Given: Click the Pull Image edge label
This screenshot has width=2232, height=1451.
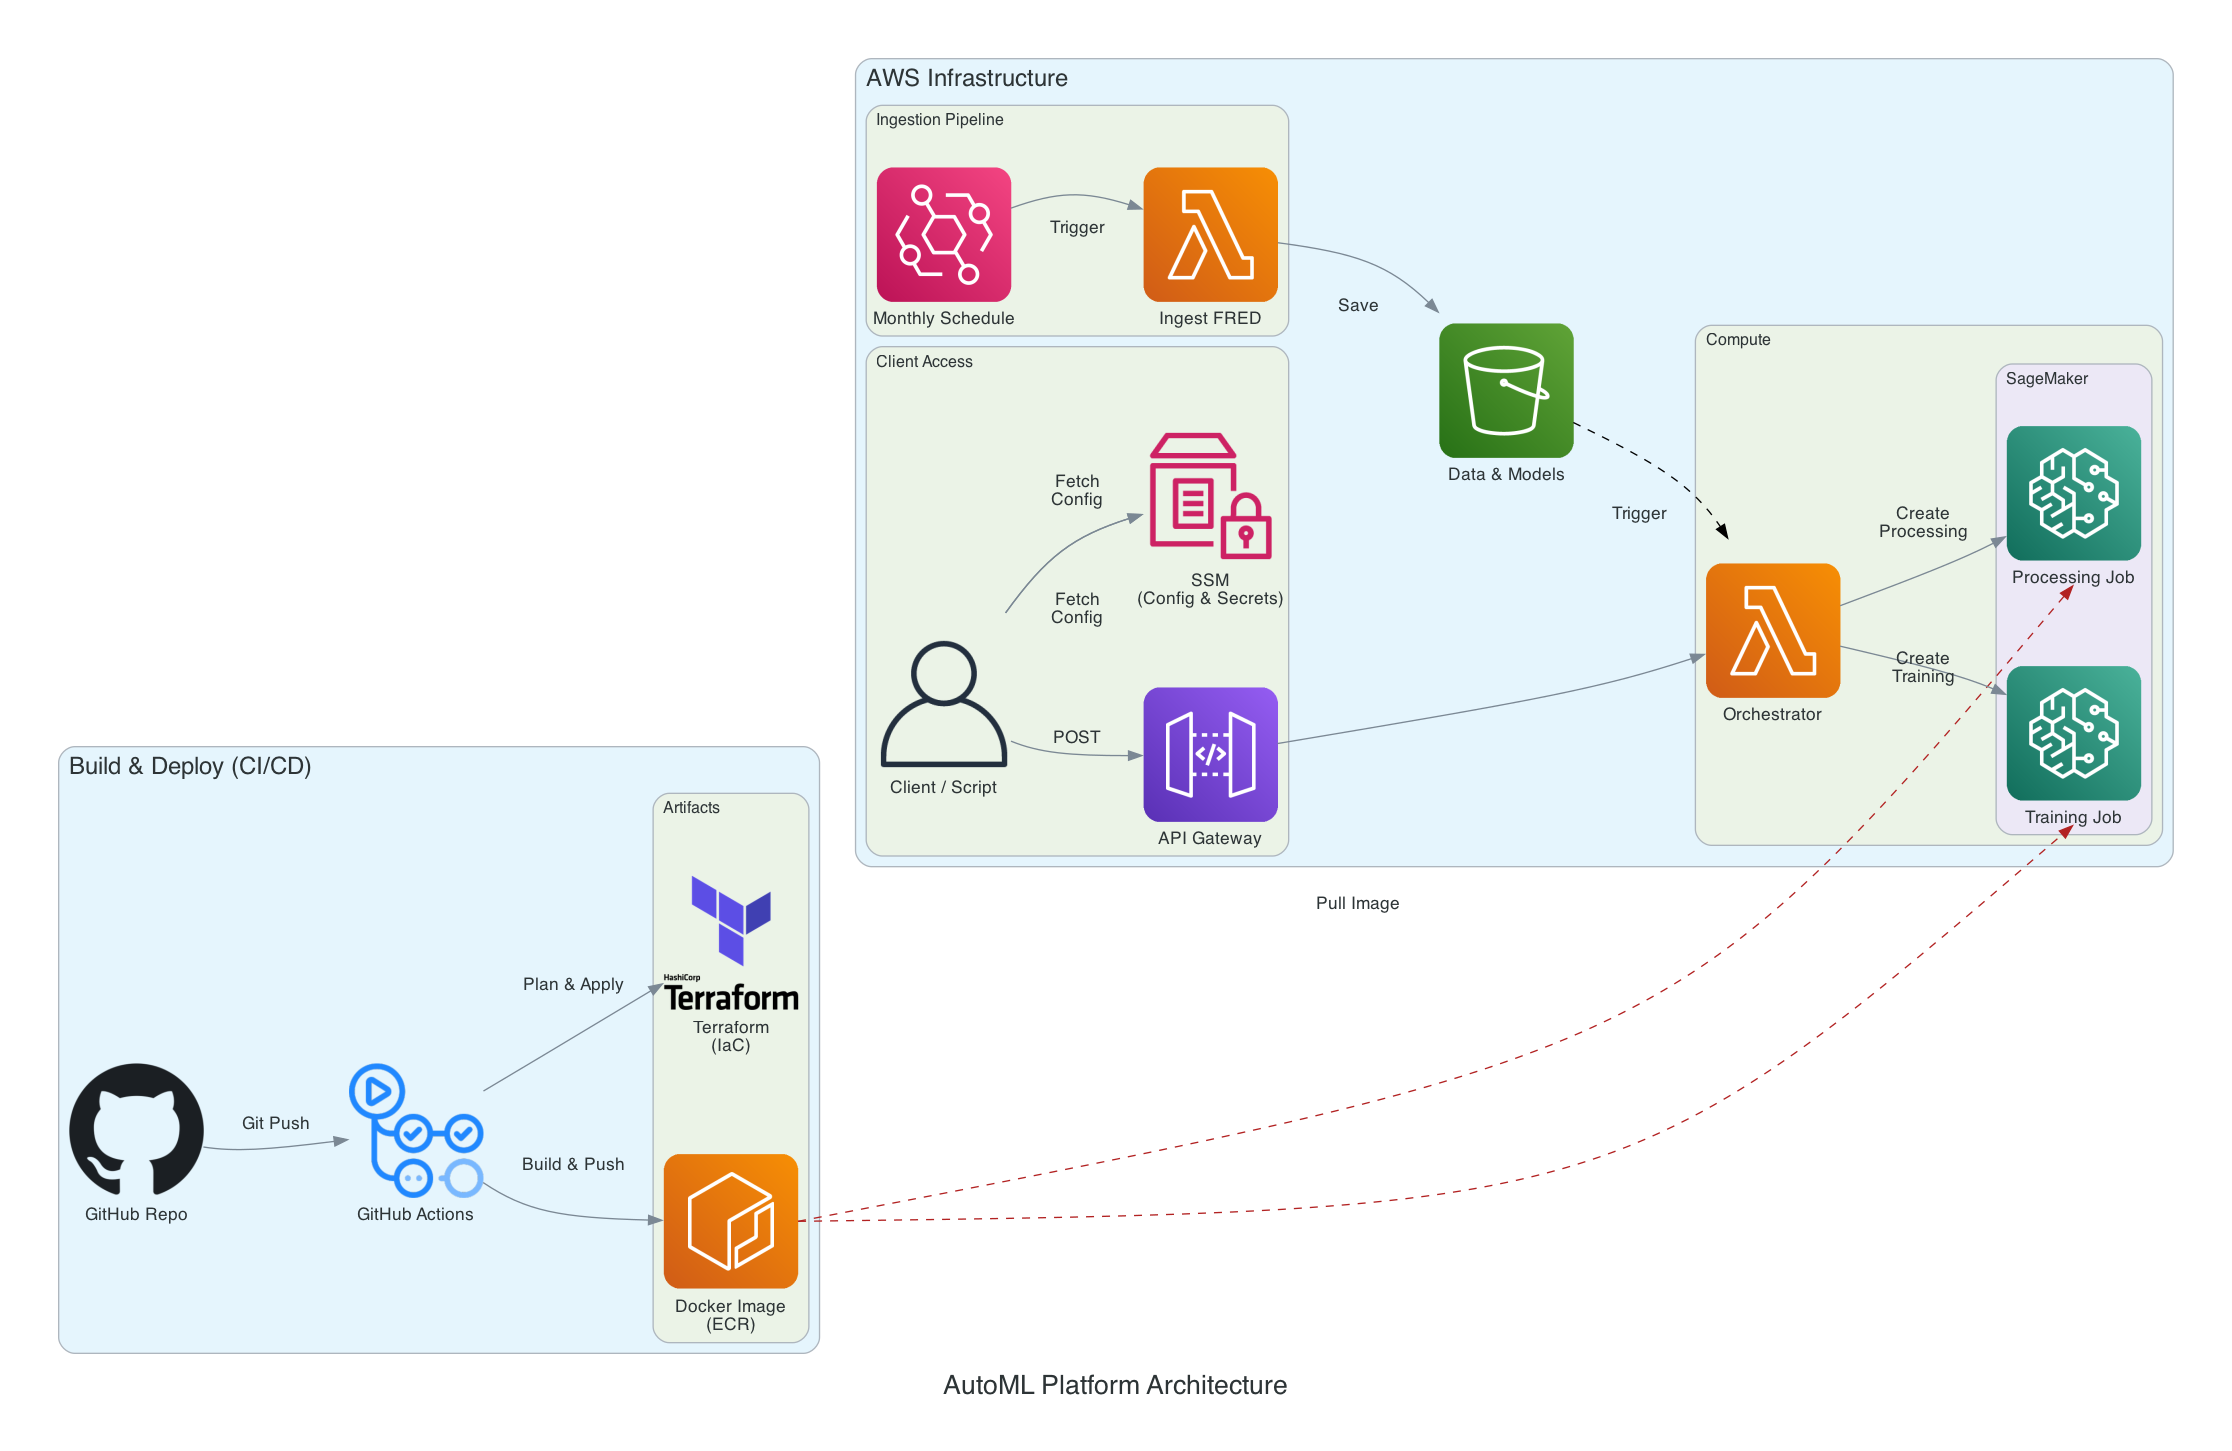Looking at the screenshot, I should [1356, 903].
